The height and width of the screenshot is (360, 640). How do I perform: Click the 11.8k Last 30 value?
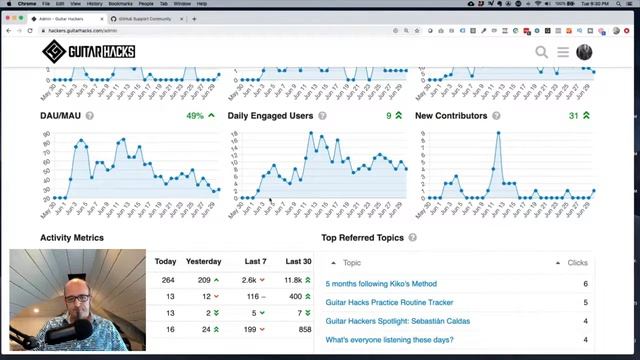[293, 280]
